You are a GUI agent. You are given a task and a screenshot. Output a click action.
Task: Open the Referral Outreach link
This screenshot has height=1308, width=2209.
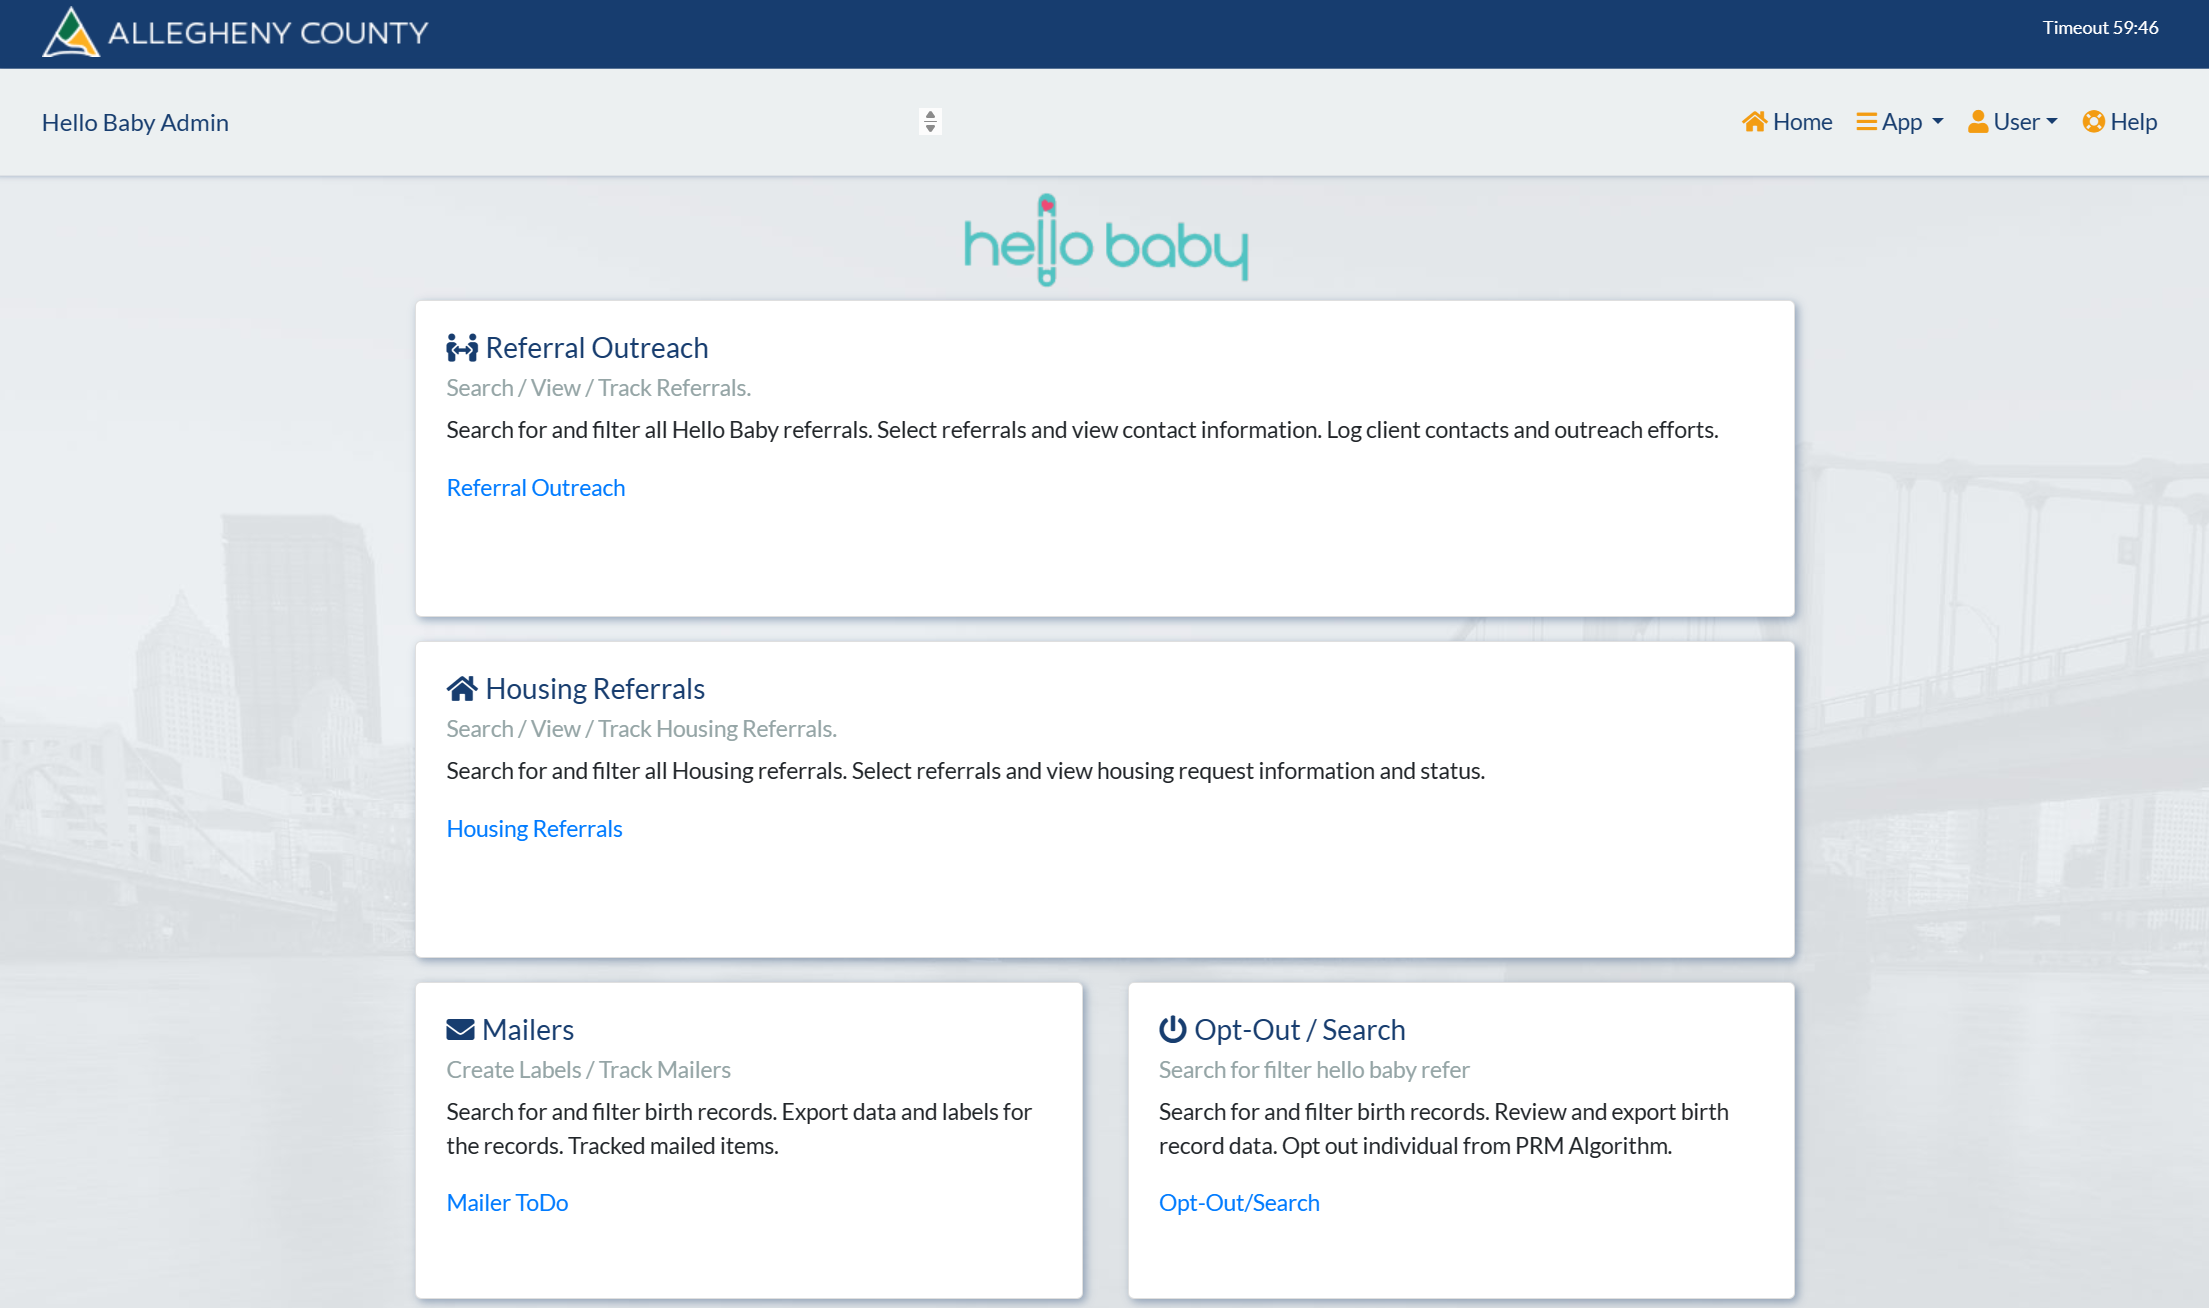tap(536, 488)
